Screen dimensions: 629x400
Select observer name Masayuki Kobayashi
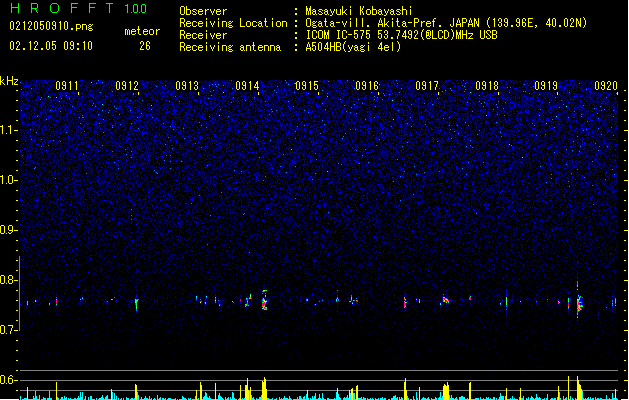click(359, 11)
